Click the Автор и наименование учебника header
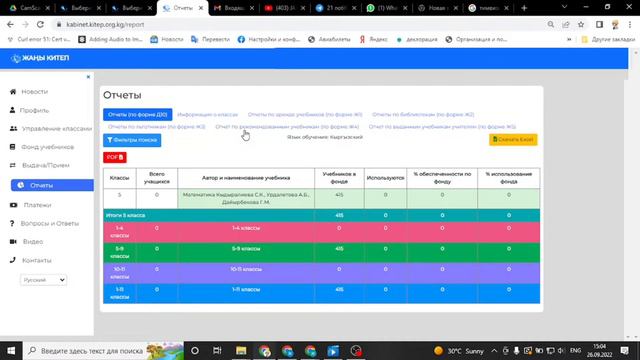640x360 pixels. coord(246,178)
